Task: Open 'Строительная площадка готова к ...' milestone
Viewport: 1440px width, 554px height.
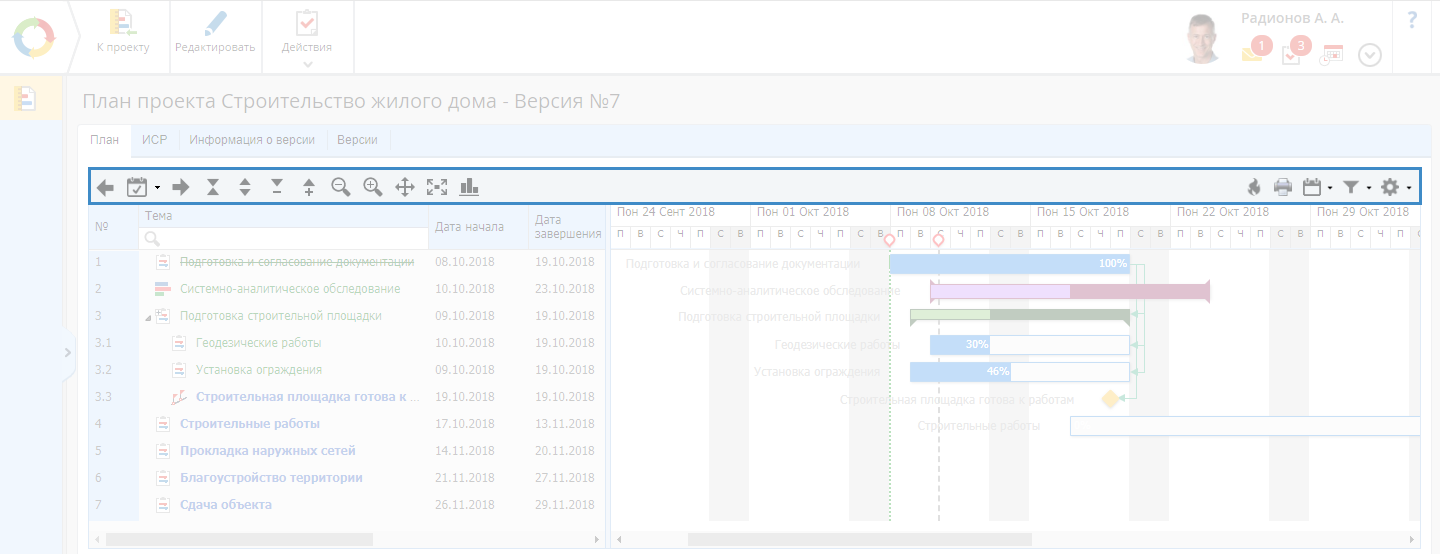Action: (x=307, y=397)
